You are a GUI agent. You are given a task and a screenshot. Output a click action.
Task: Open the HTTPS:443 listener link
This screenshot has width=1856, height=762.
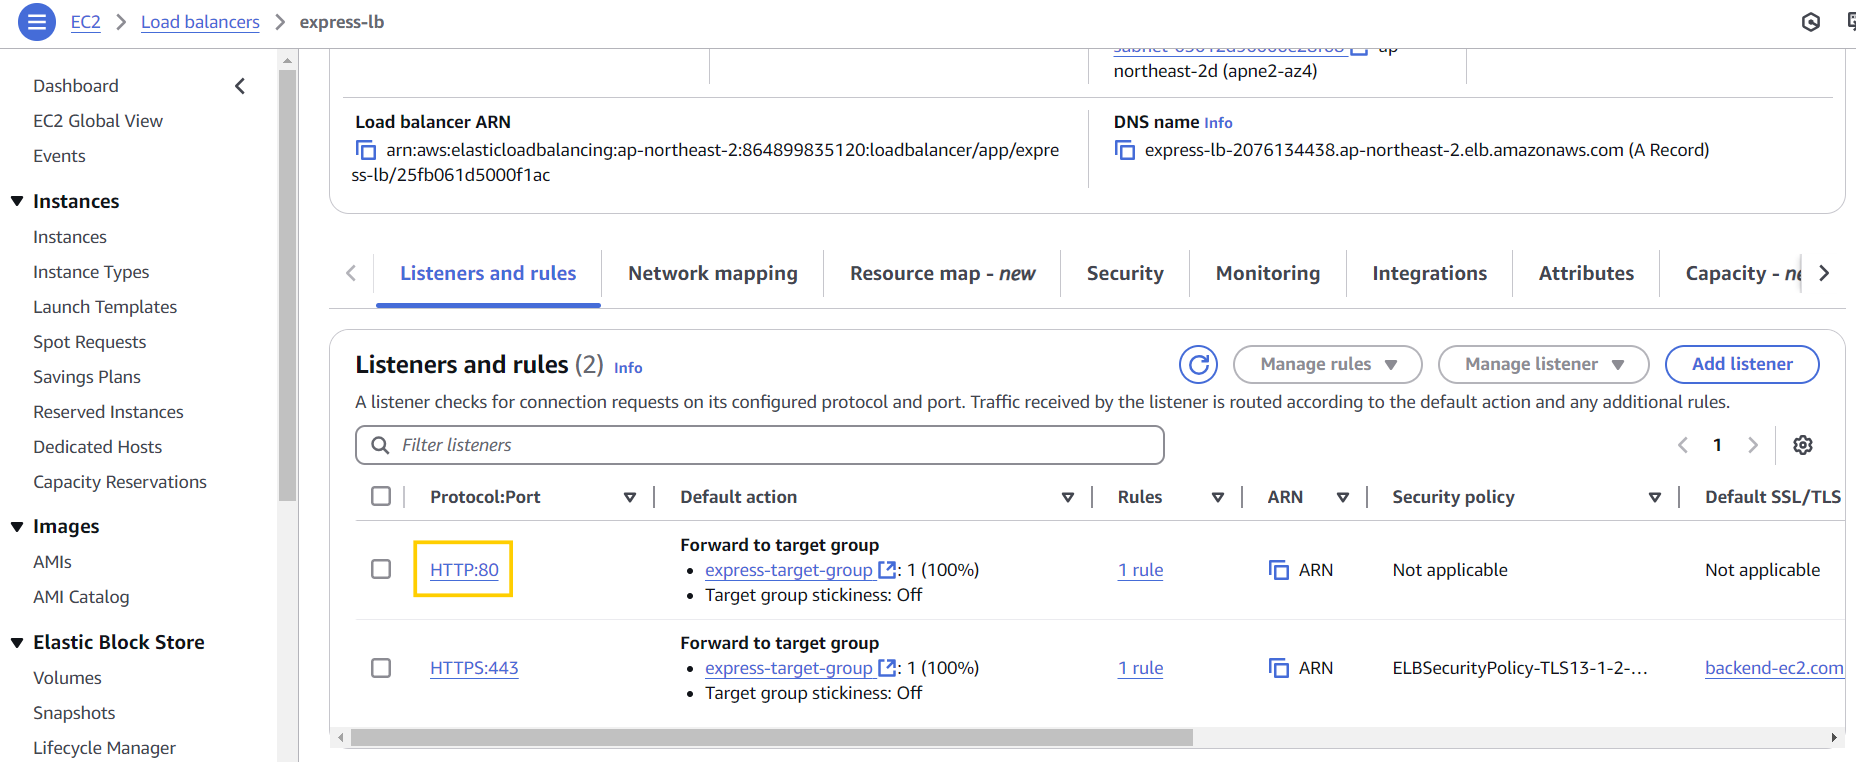pyautogui.click(x=474, y=668)
